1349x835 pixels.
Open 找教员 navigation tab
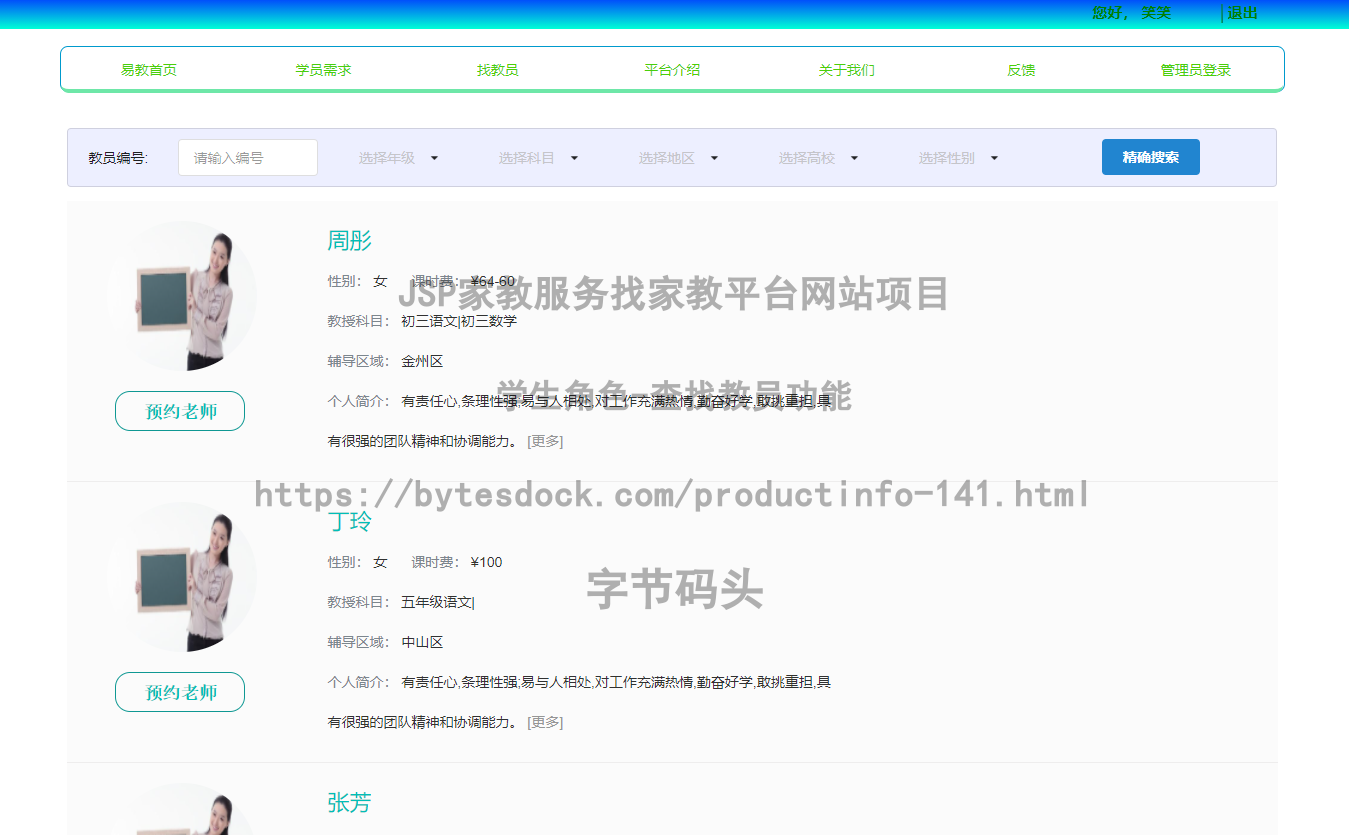pos(497,70)
